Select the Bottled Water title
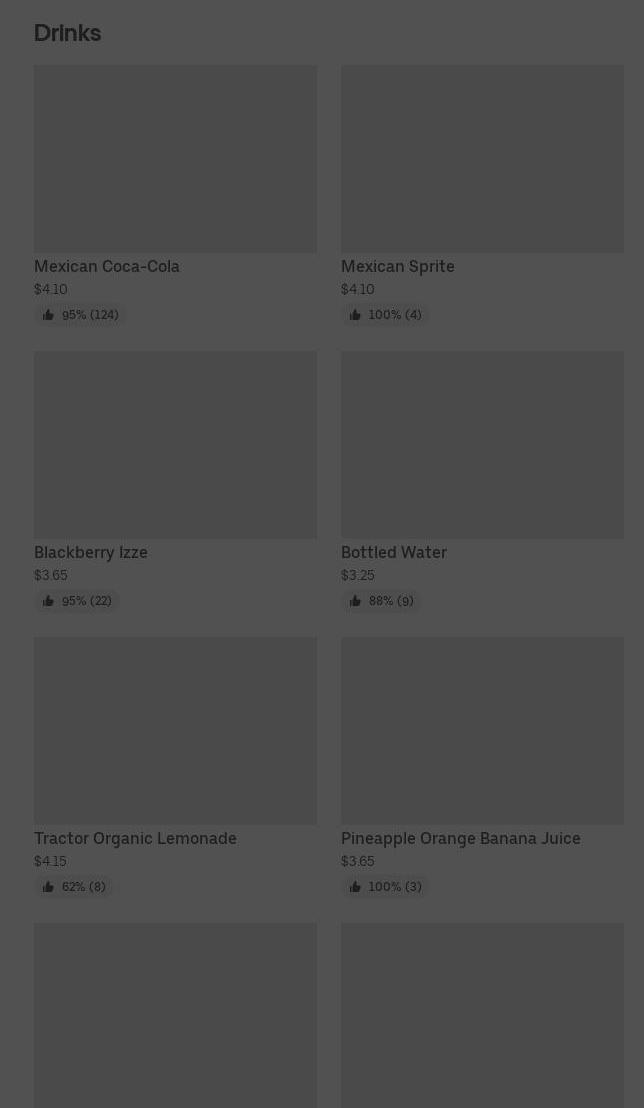 point(393,552)
